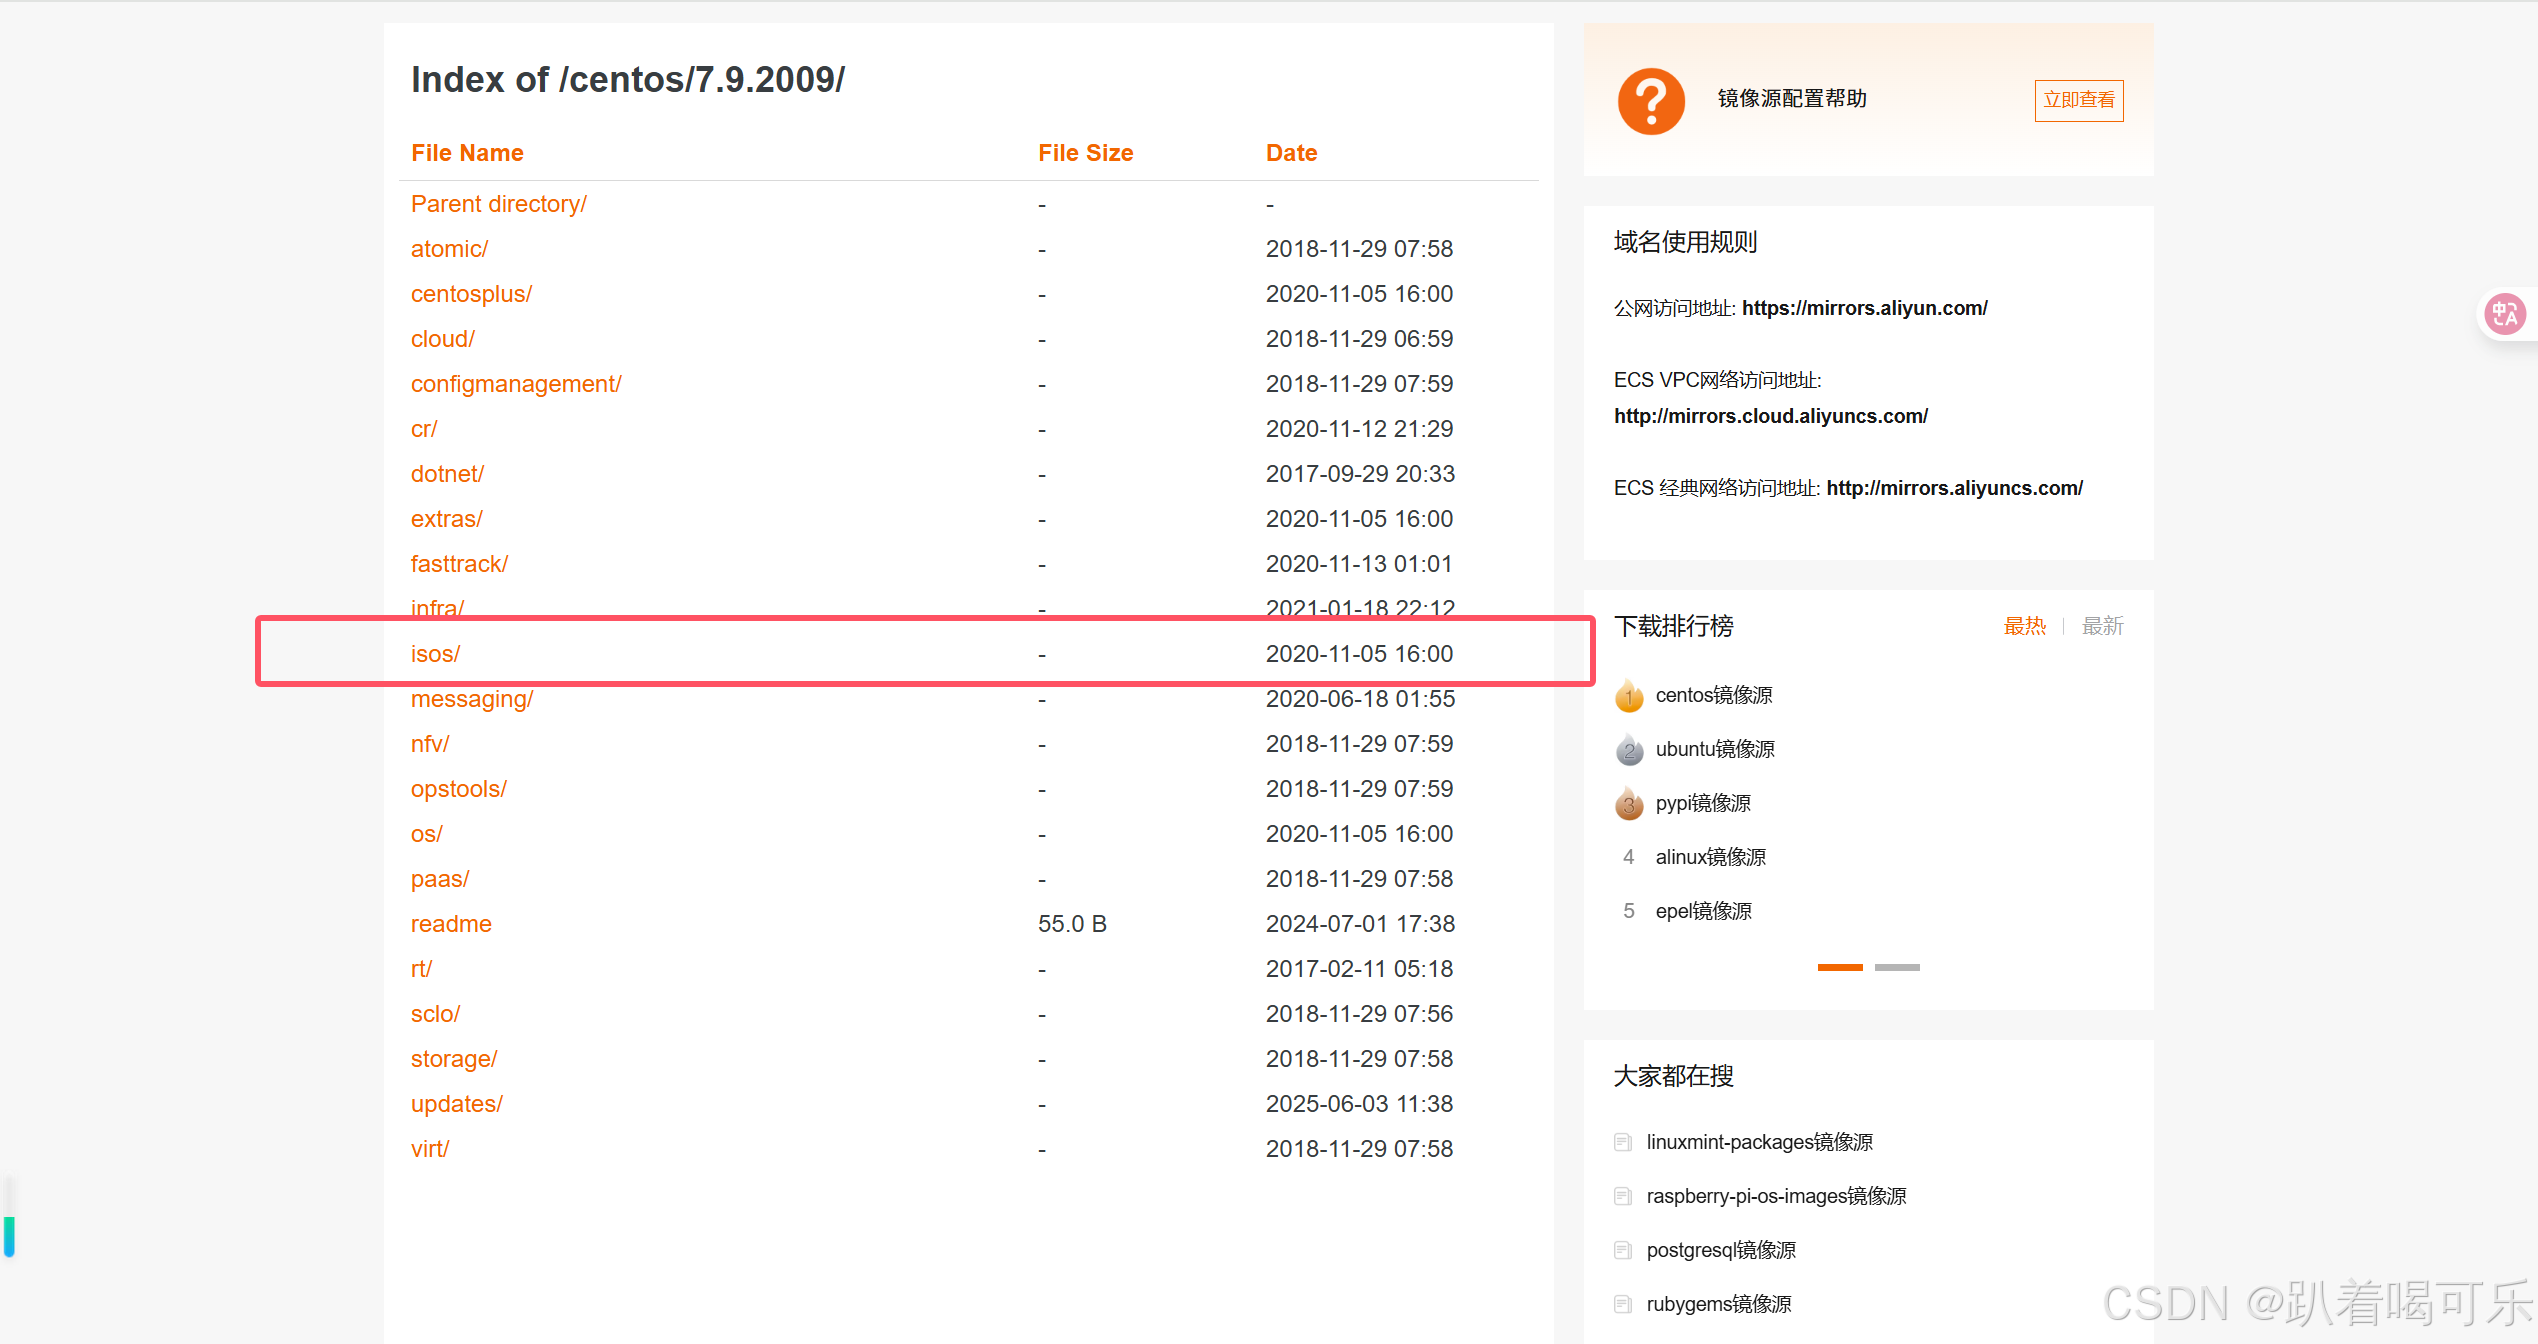Image resolution: width=2538 pixels, height=1344 pixels.
Task: Open the translate floating widget icon
Action: (x=2505, y=315)
